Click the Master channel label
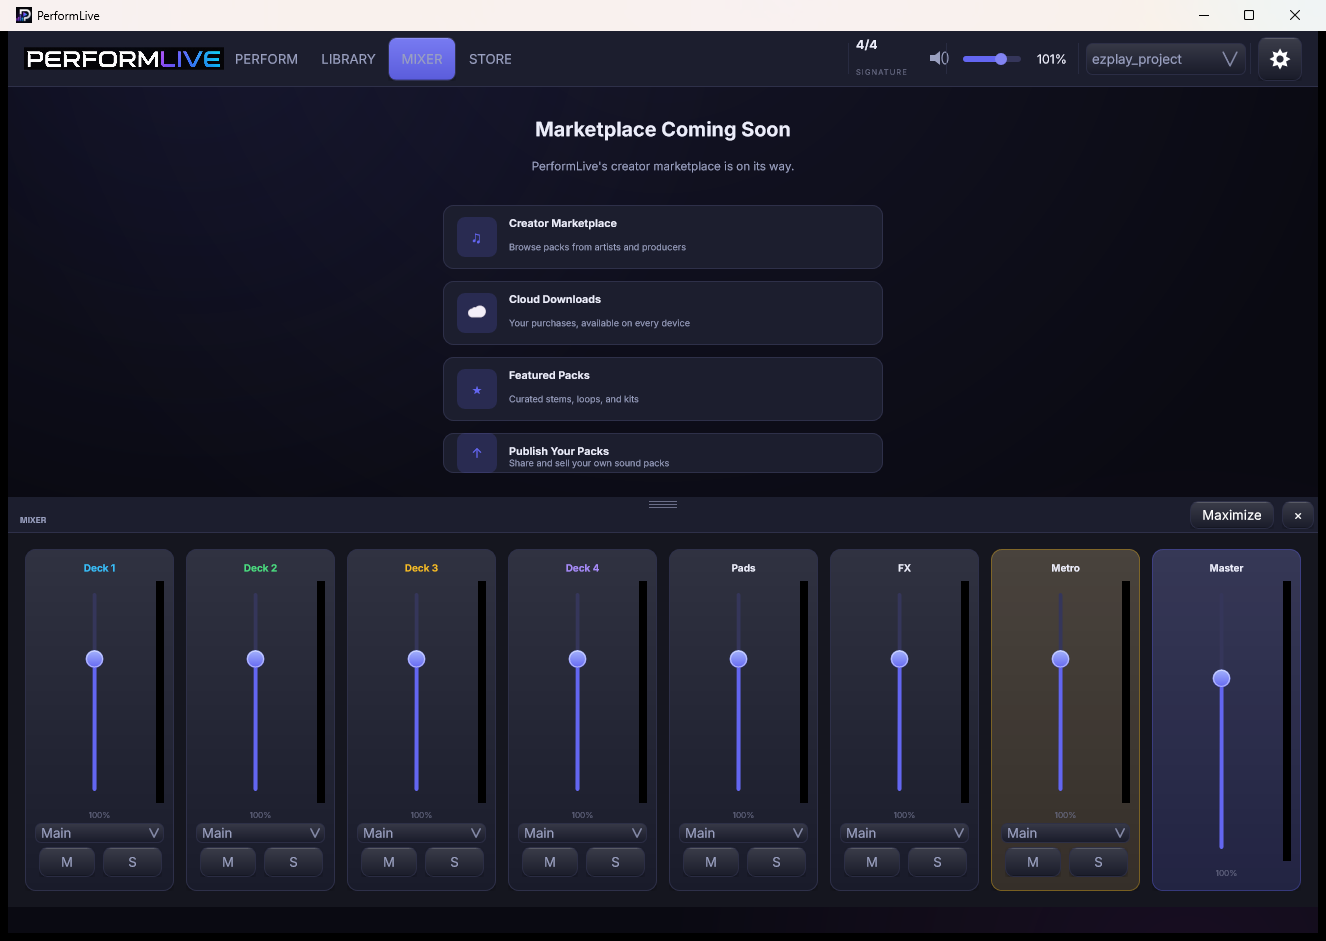1326x941 pixels. (1226, 568)
